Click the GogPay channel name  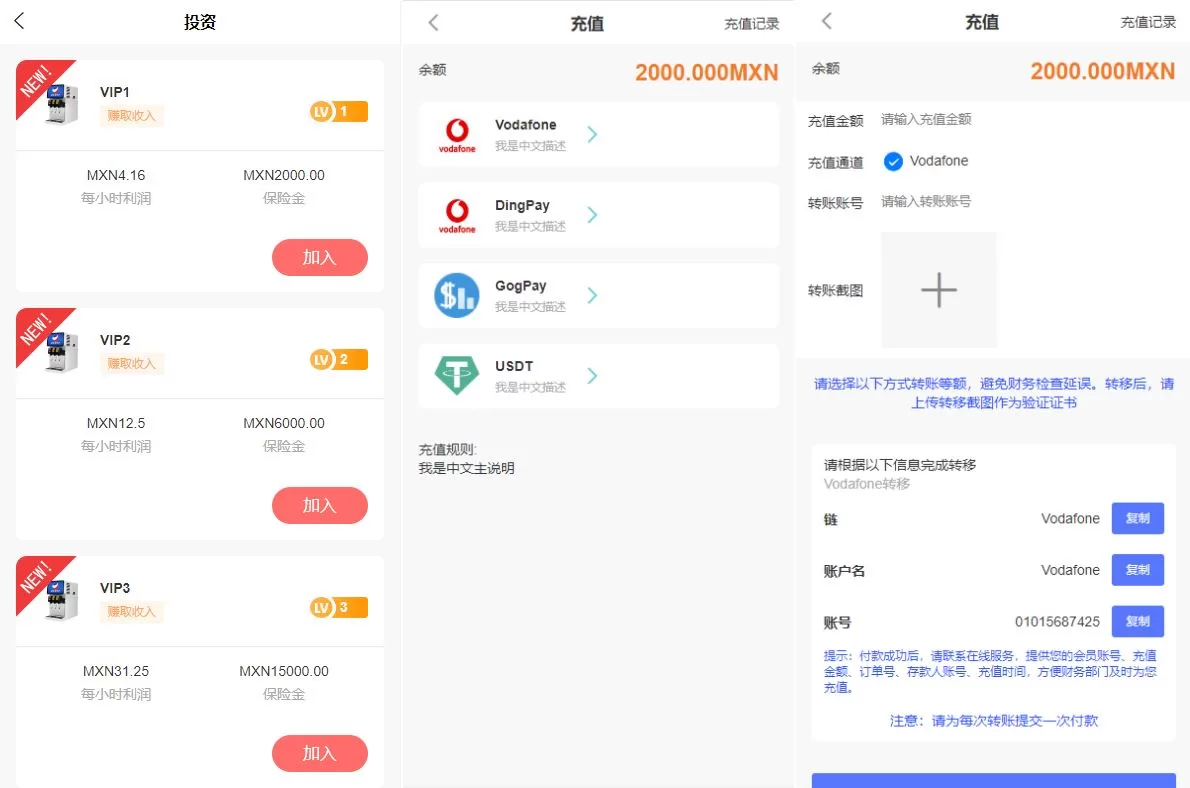pos(521,286)
